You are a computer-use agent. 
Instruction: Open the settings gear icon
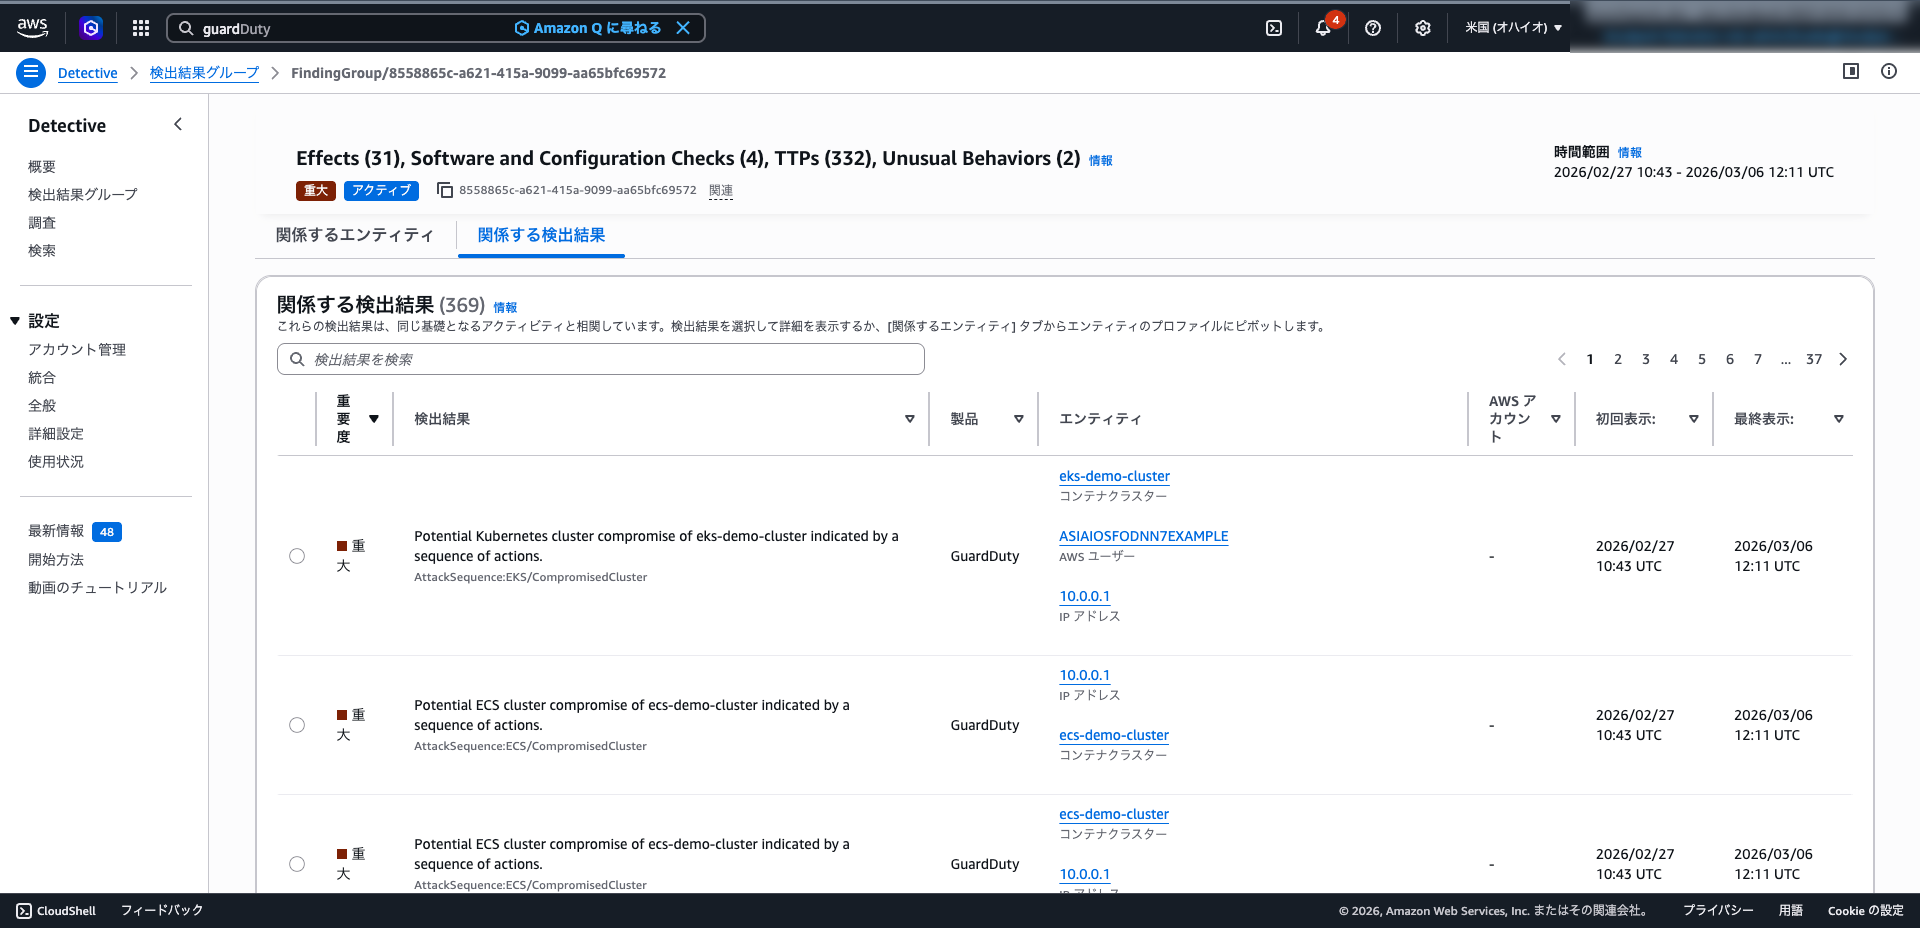tap(1423, 28)
